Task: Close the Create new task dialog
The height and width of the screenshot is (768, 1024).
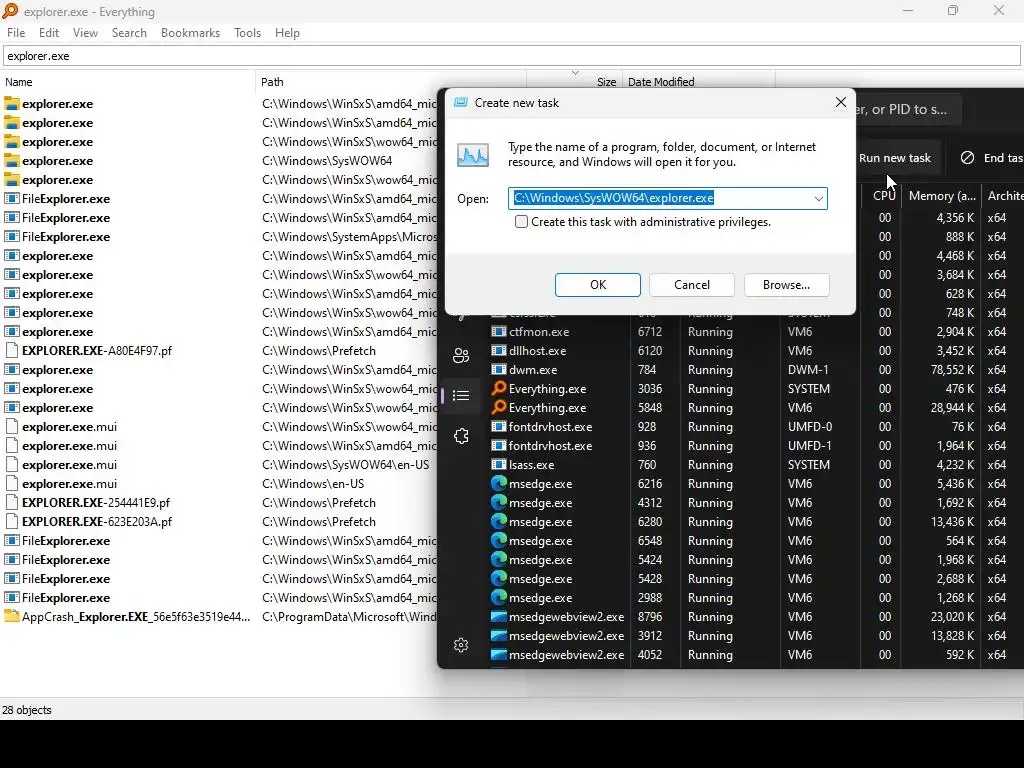Action: (841, 103)
